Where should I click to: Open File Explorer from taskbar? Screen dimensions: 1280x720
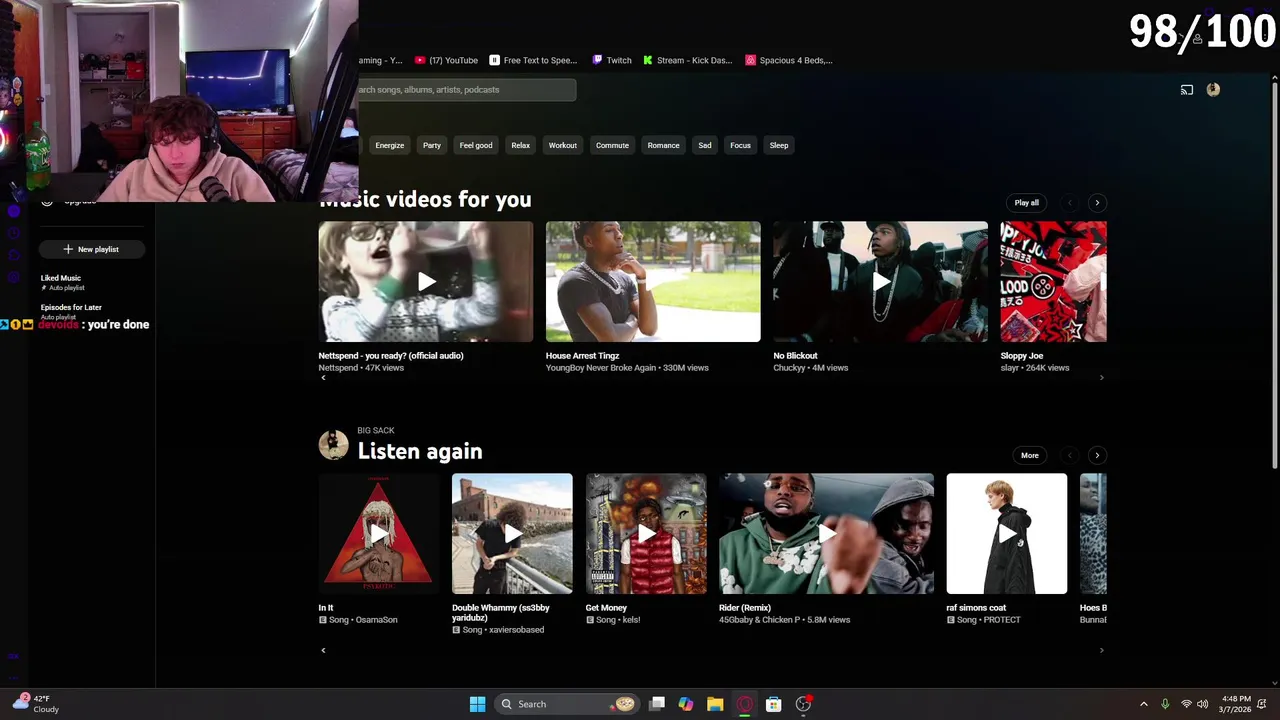(715, 704)
